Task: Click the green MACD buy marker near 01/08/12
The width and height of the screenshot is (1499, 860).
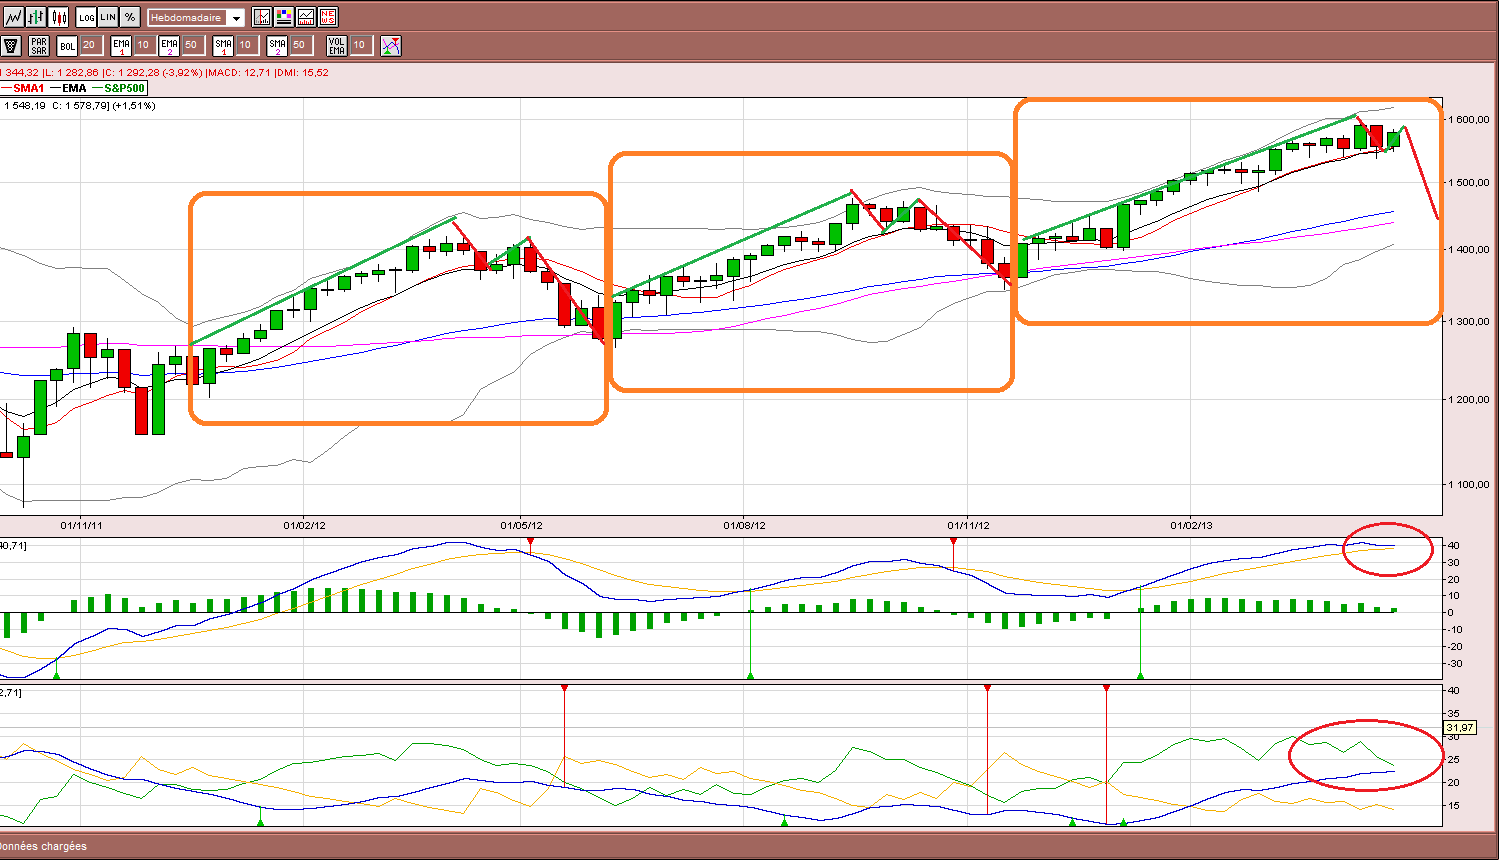Action: [750, 676]
